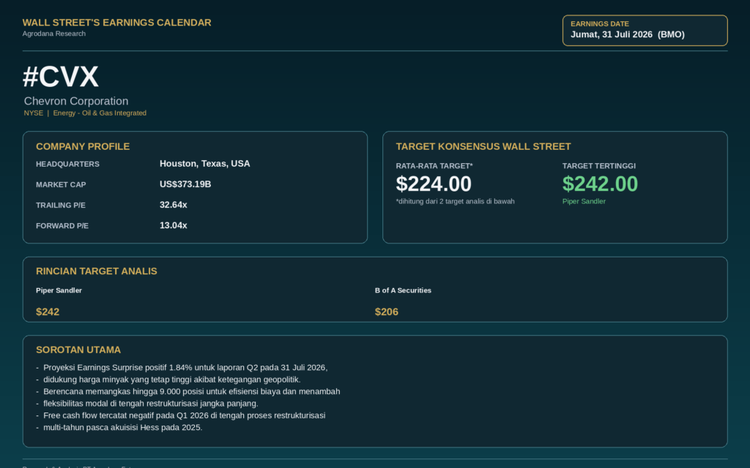The width and height of the screenshot is (750, 468).
Task: Click the #CVX ticker heading
Action: click(61, 77)
